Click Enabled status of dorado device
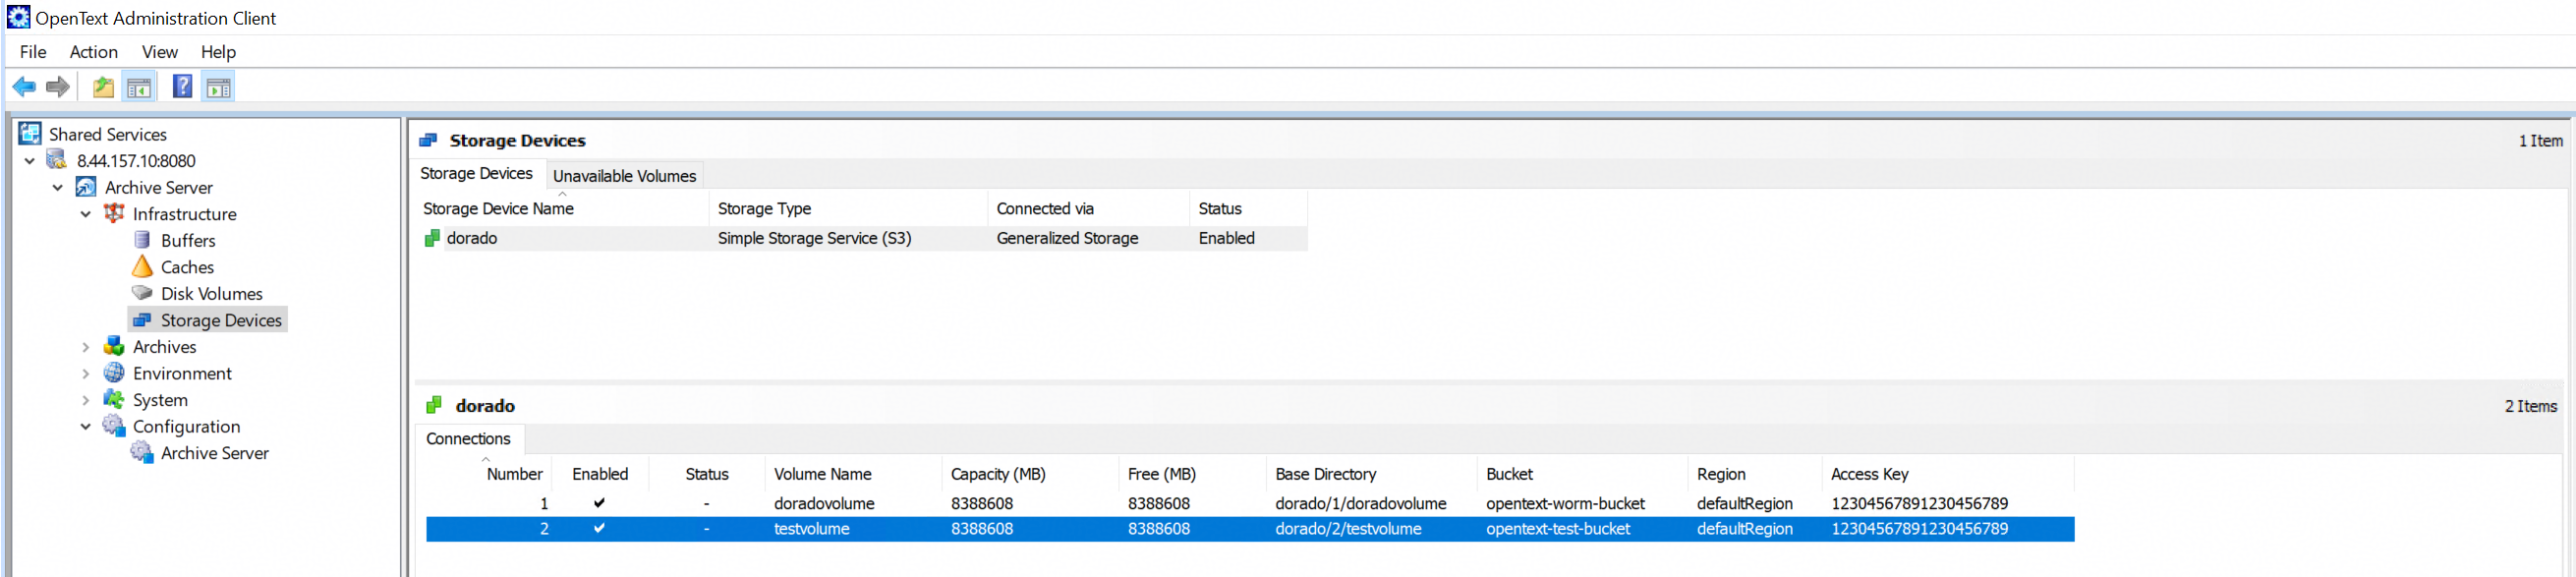Viewport: 2576px width, 577px height. point(1226,238)
